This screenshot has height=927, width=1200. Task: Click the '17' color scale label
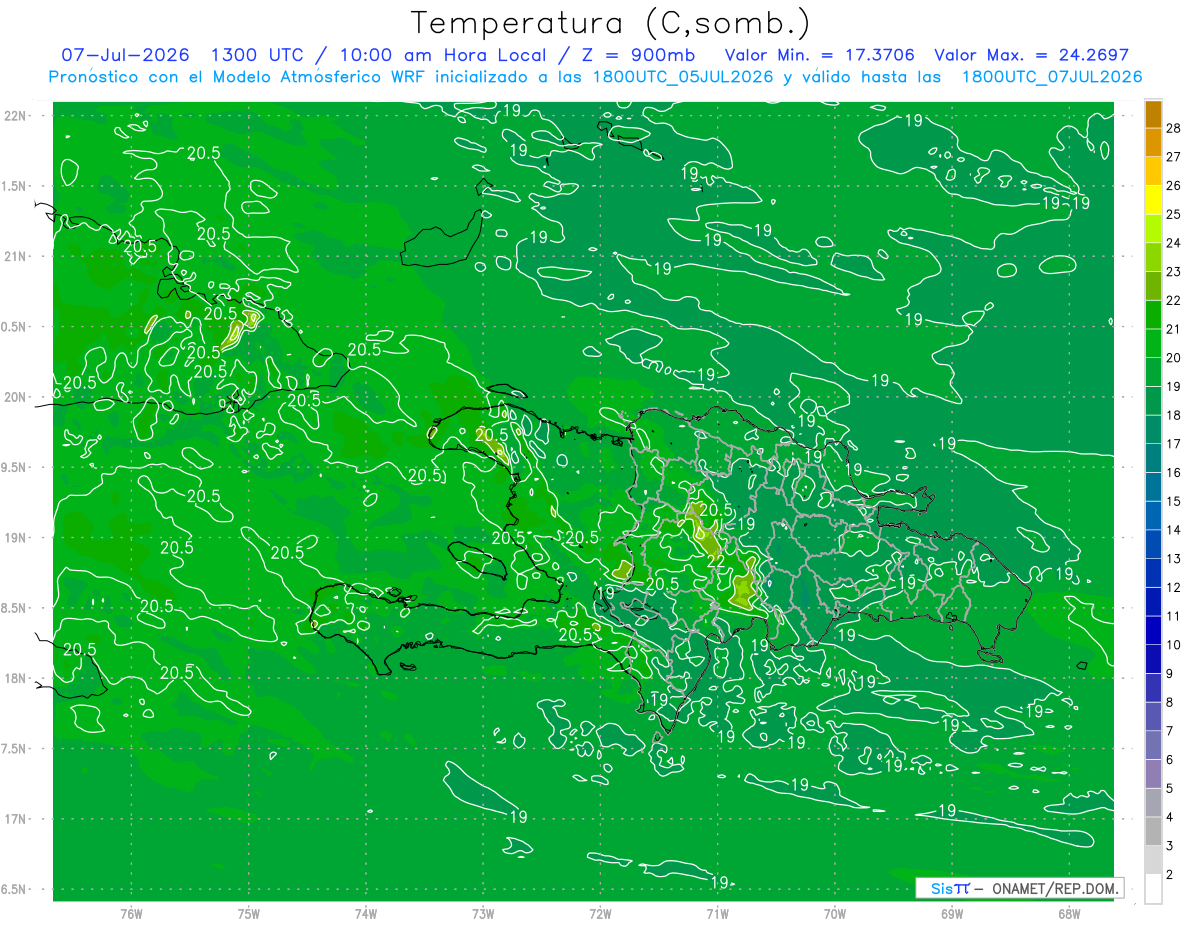[x=1173, y=444]
